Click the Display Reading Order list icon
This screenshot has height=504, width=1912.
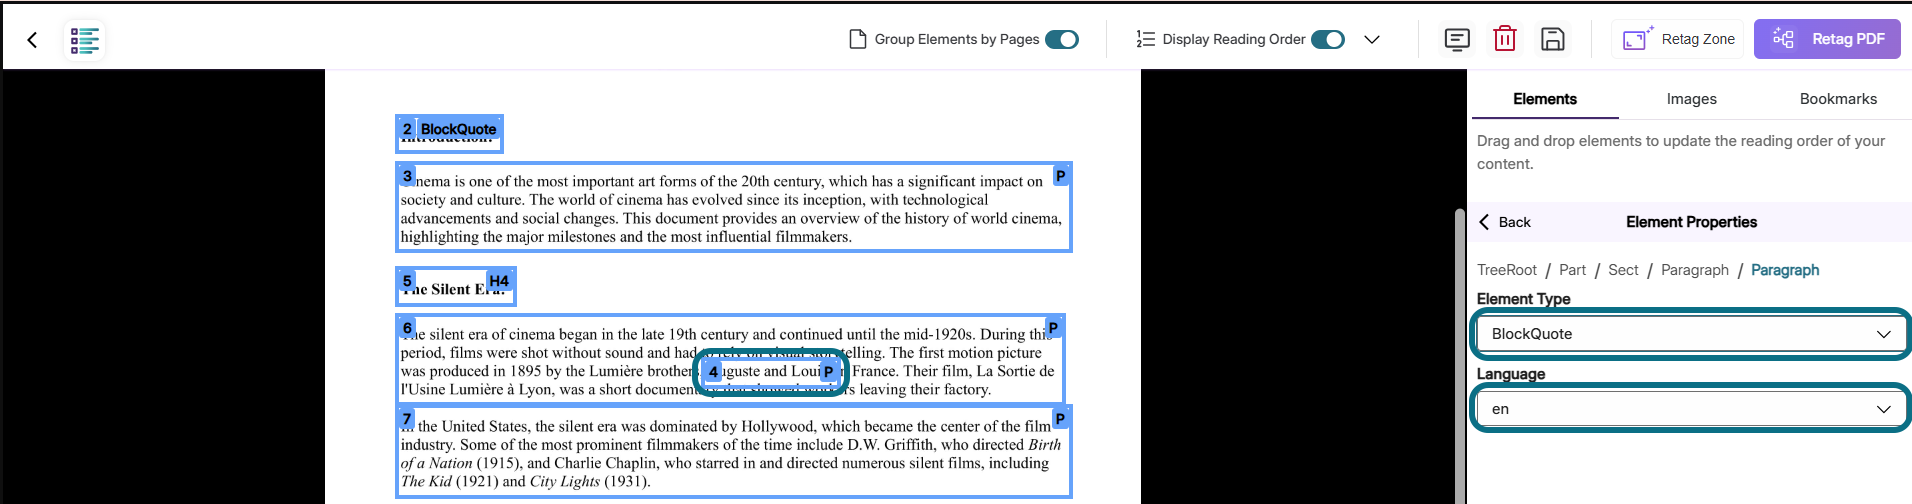click(x=1146, y=39)
